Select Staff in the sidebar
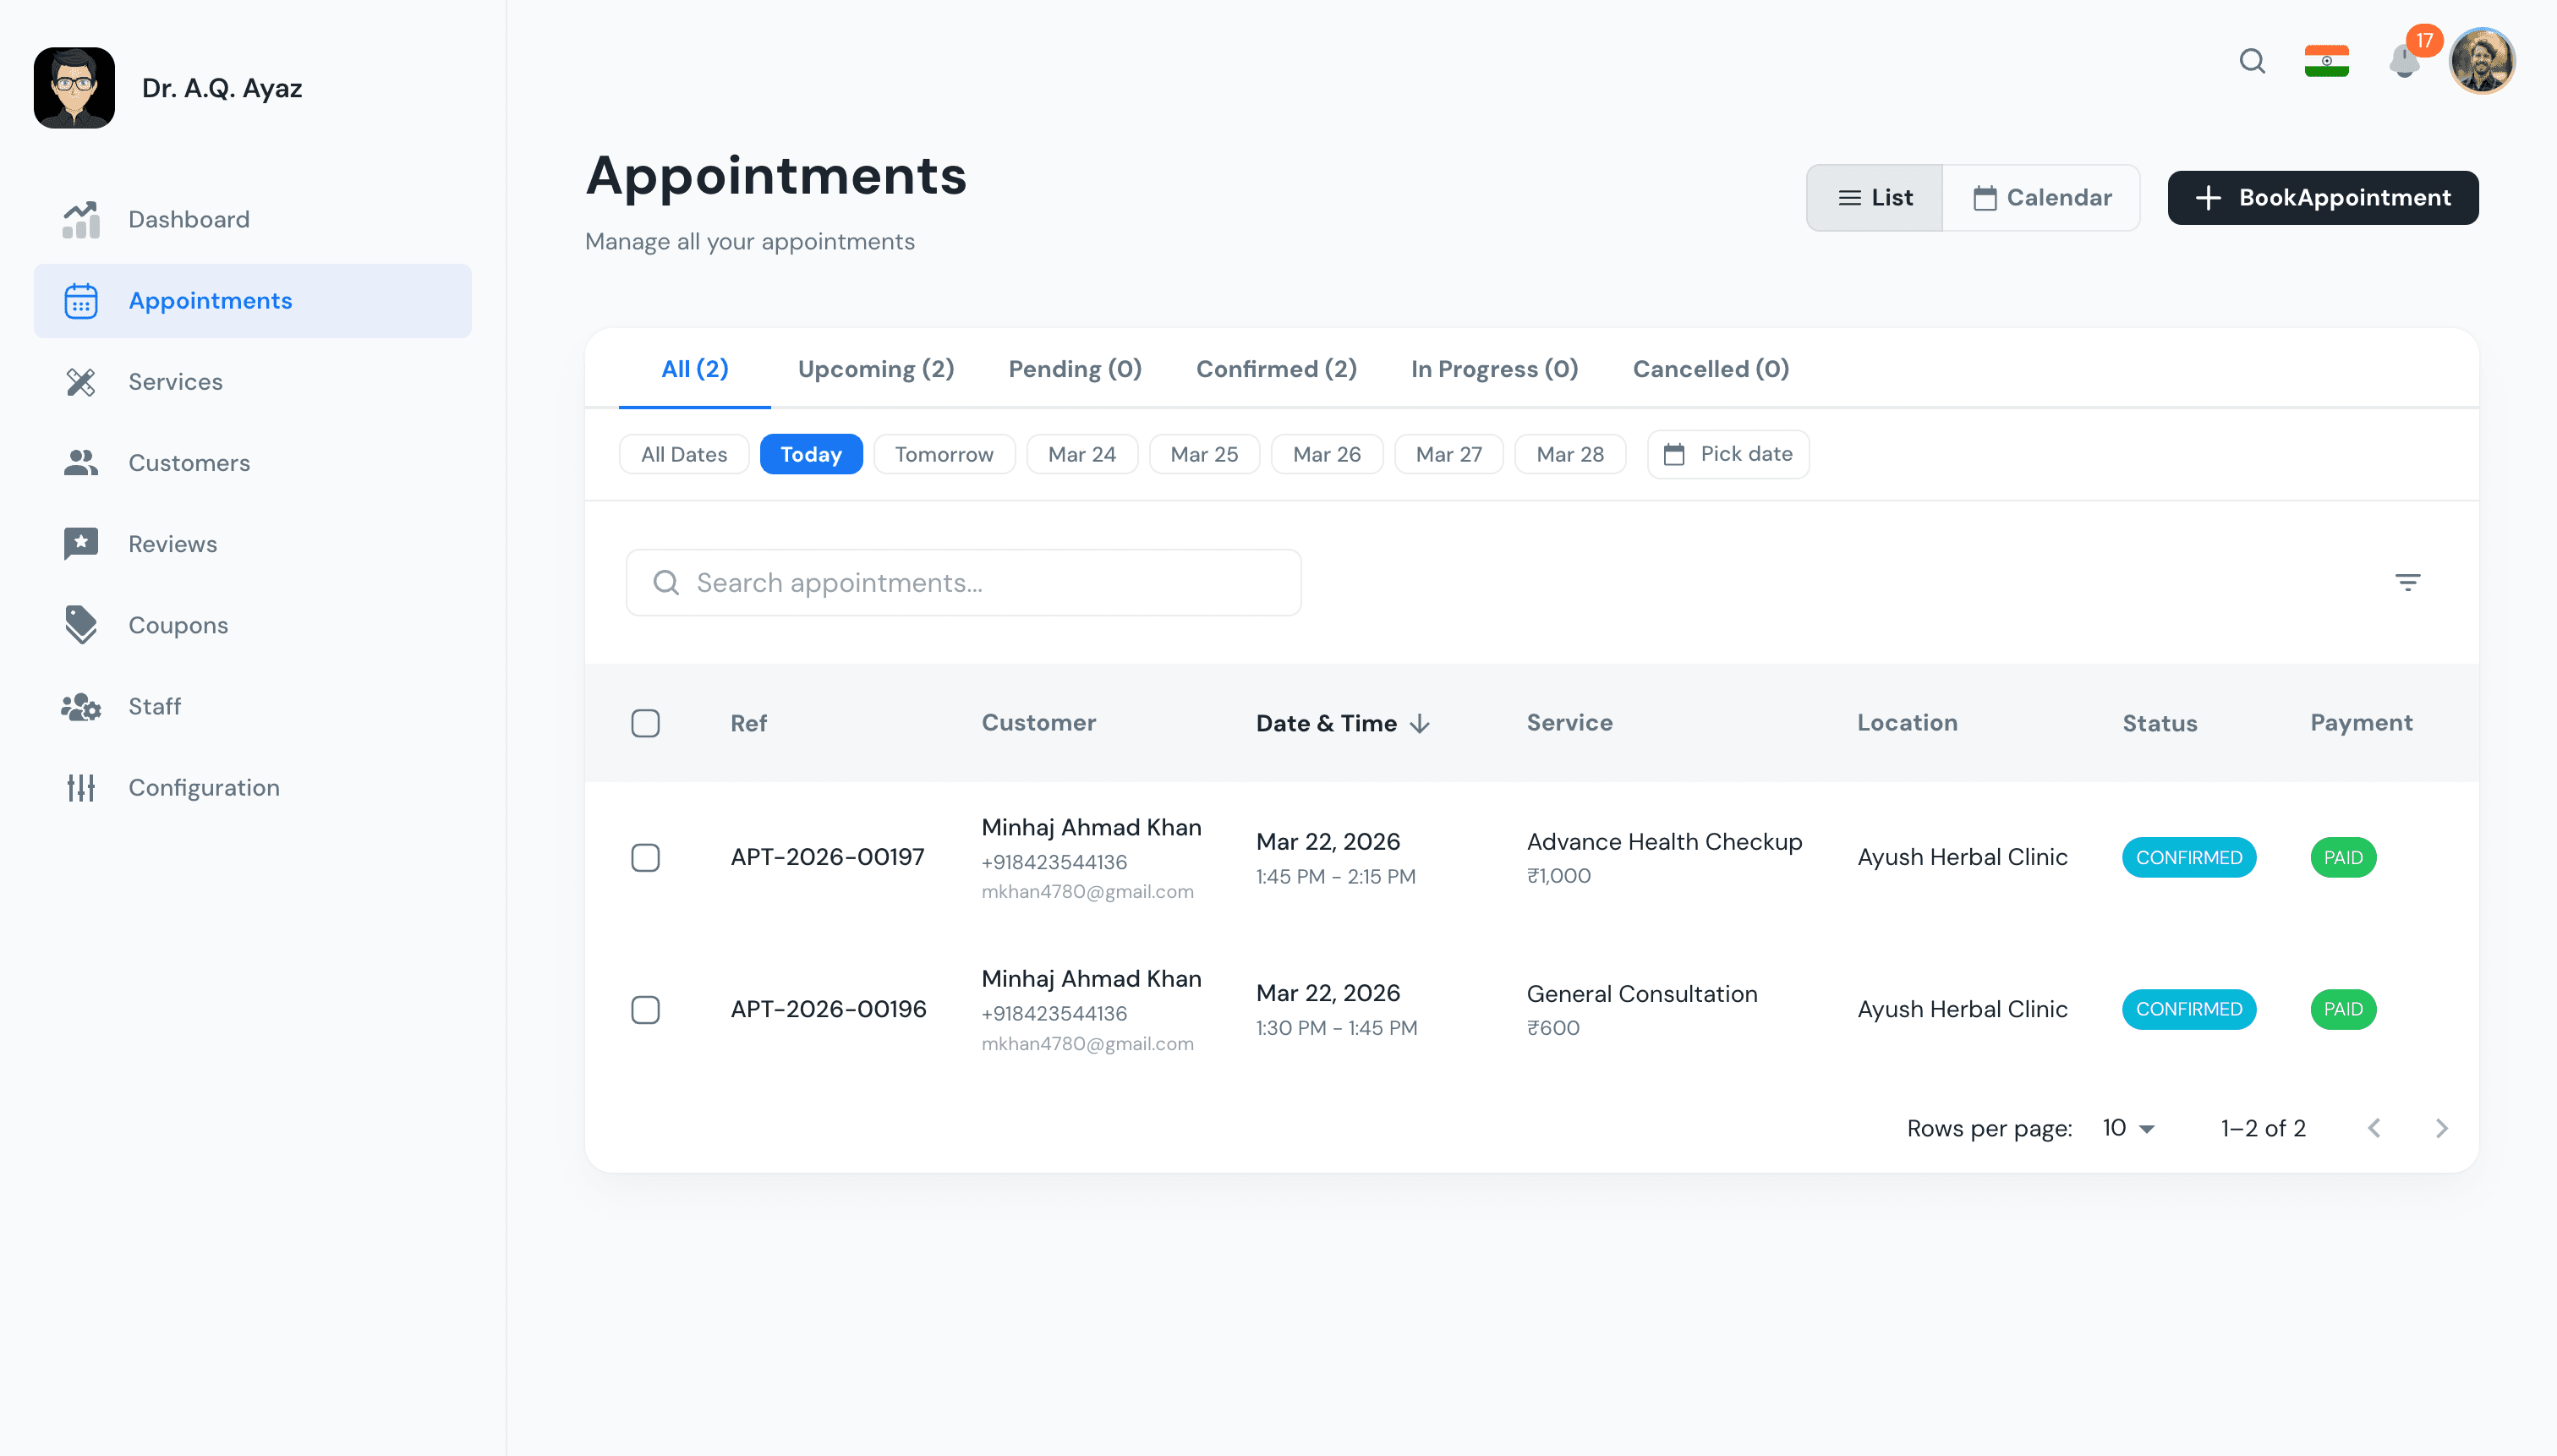The width and height of the screenshot is (2557, 1456). tap(155, 706)
